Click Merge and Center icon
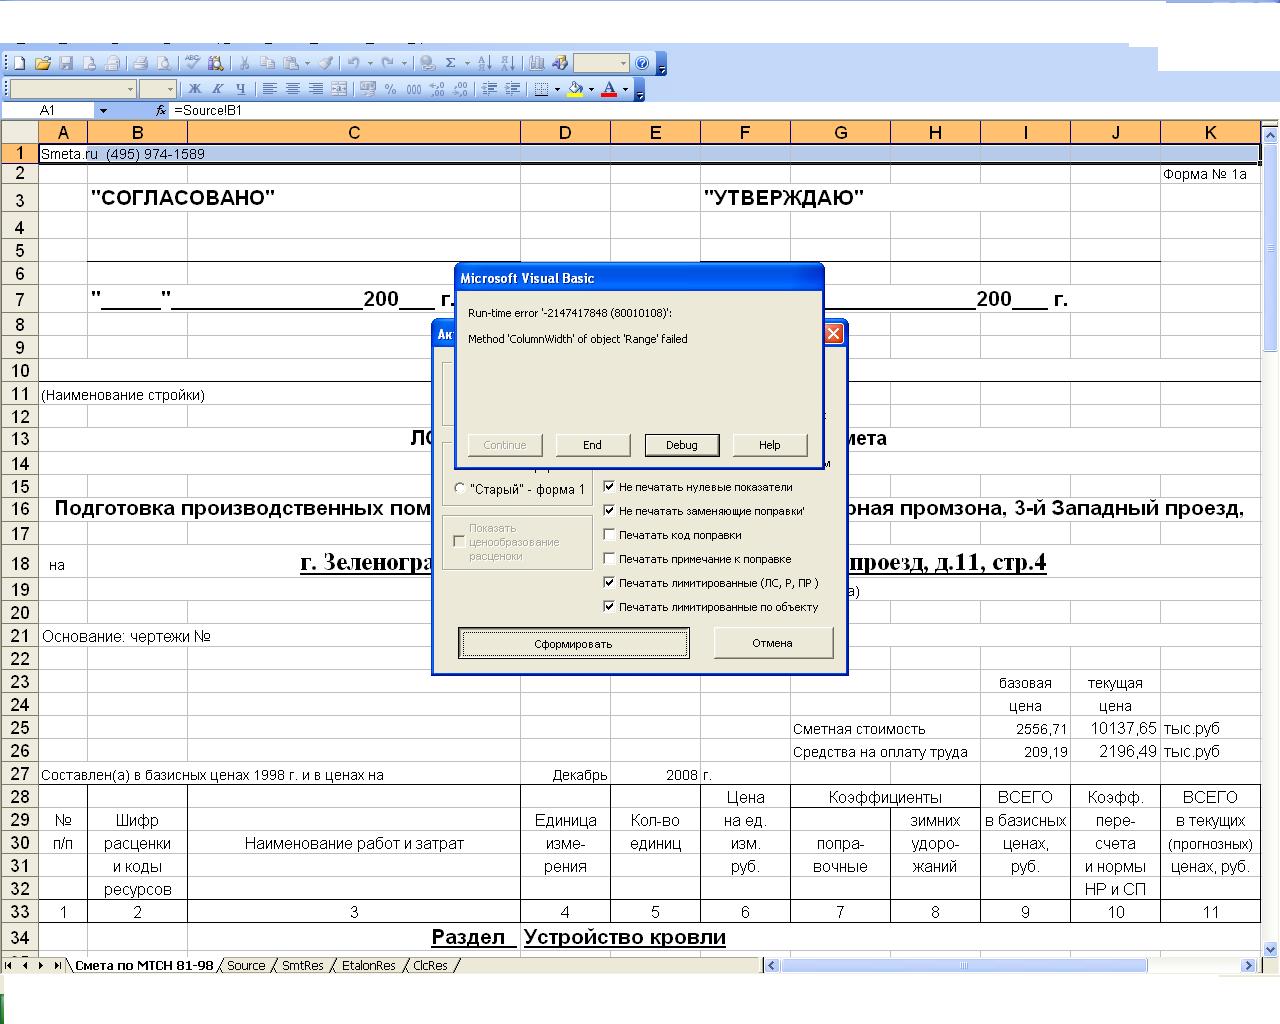Image resolution: width=1280 pixels, height=1024 pixels. 339,89
